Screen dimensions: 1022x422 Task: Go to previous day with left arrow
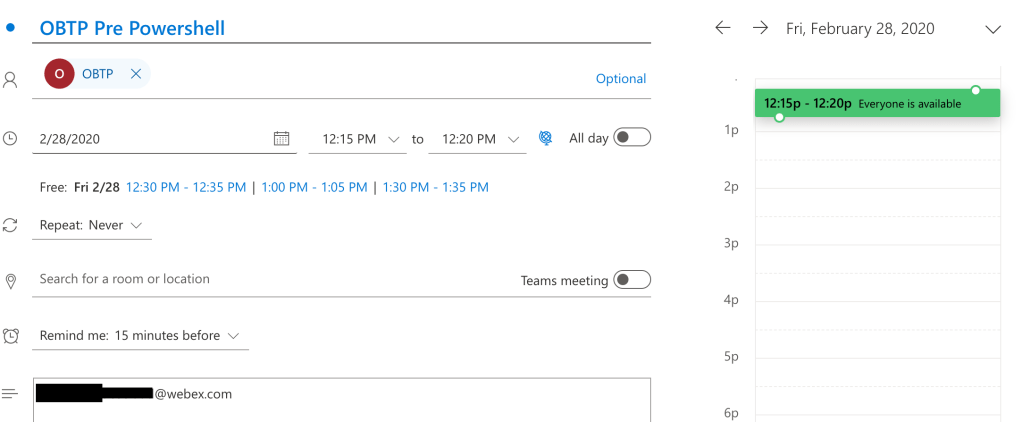point(723,29)
